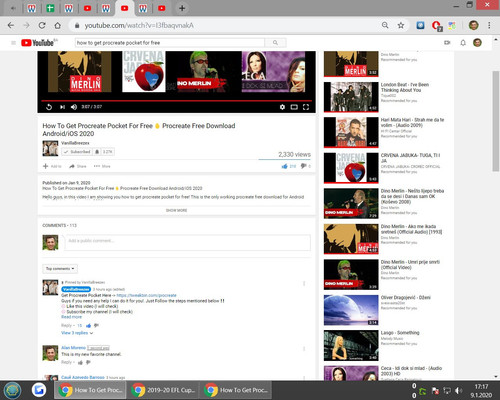The width and height of the screenshot is (500, 400).
Task: Open the YouTube hamburger menu
Action: tap(13, 43)
